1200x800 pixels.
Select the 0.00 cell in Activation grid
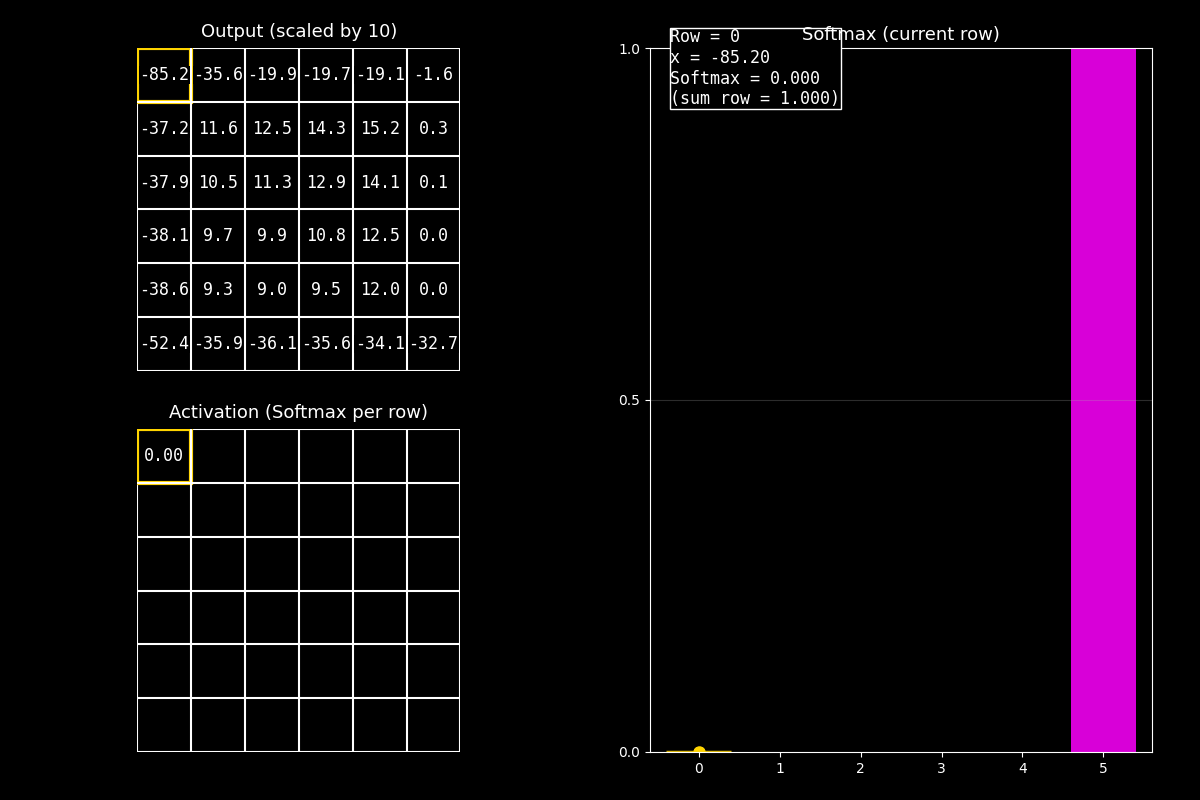(164, 456)
